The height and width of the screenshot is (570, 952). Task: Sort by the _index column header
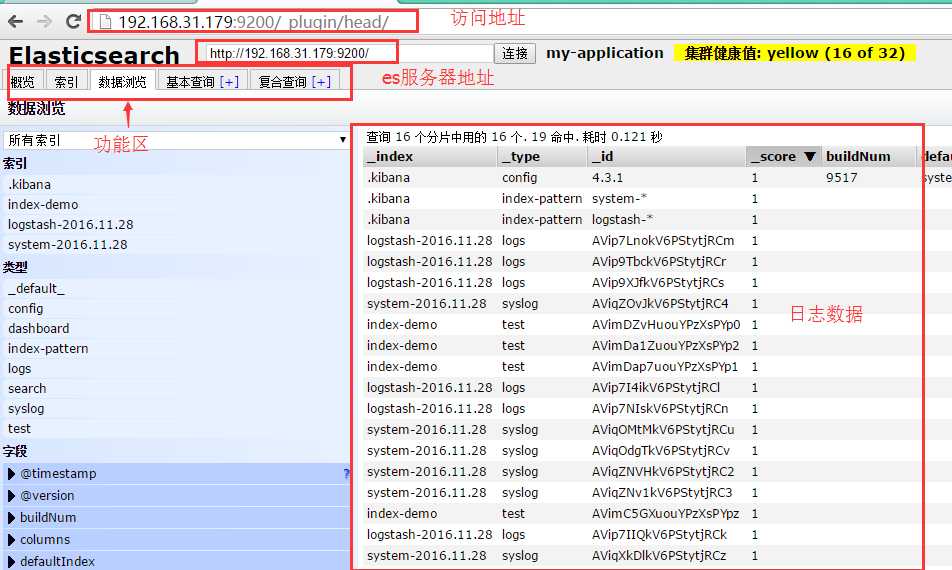click(x=430, y=157)
